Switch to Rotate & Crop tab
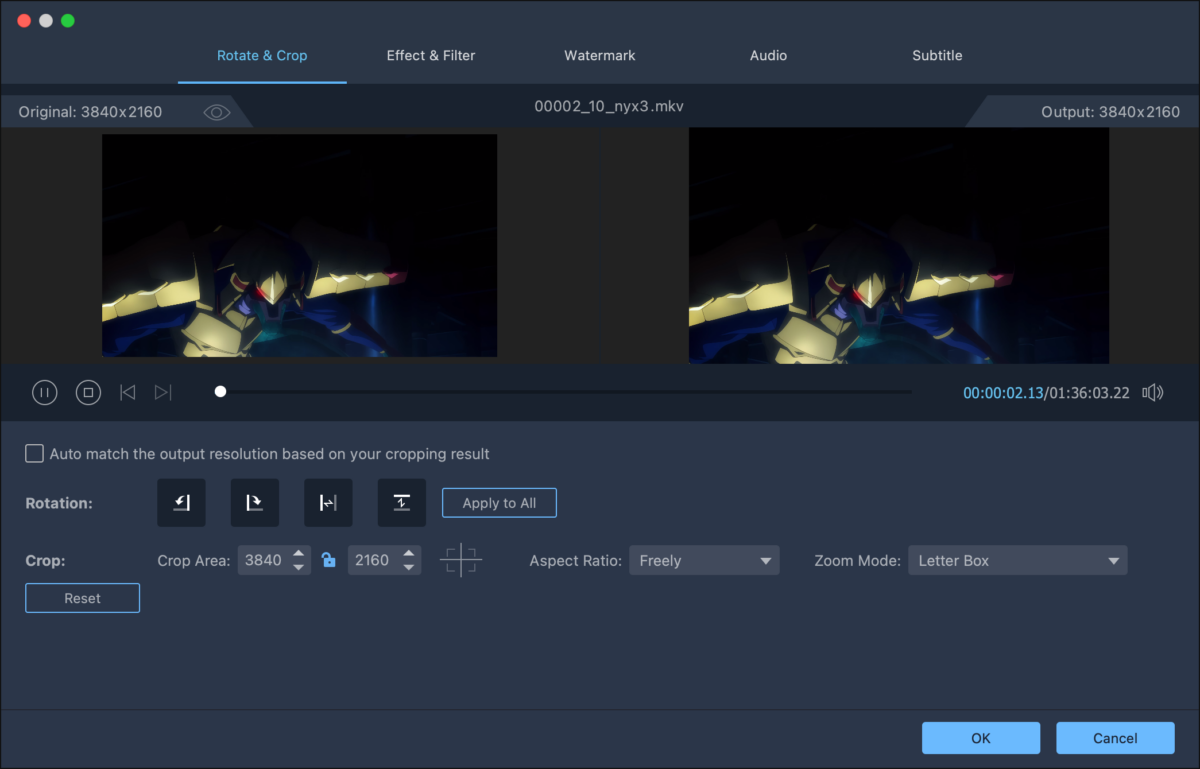Viewport: 1200px width, 769px height. (262, 56)
